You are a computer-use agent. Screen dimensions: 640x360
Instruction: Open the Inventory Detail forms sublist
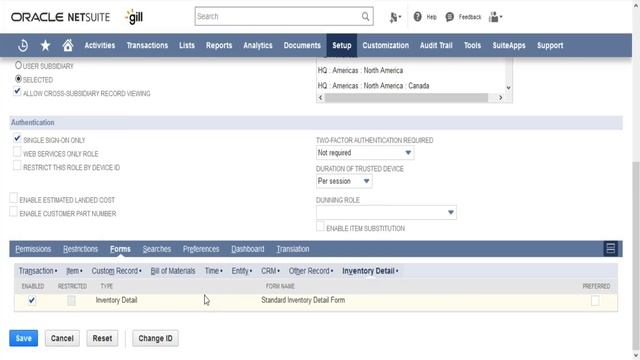click(x=370, y=271)
